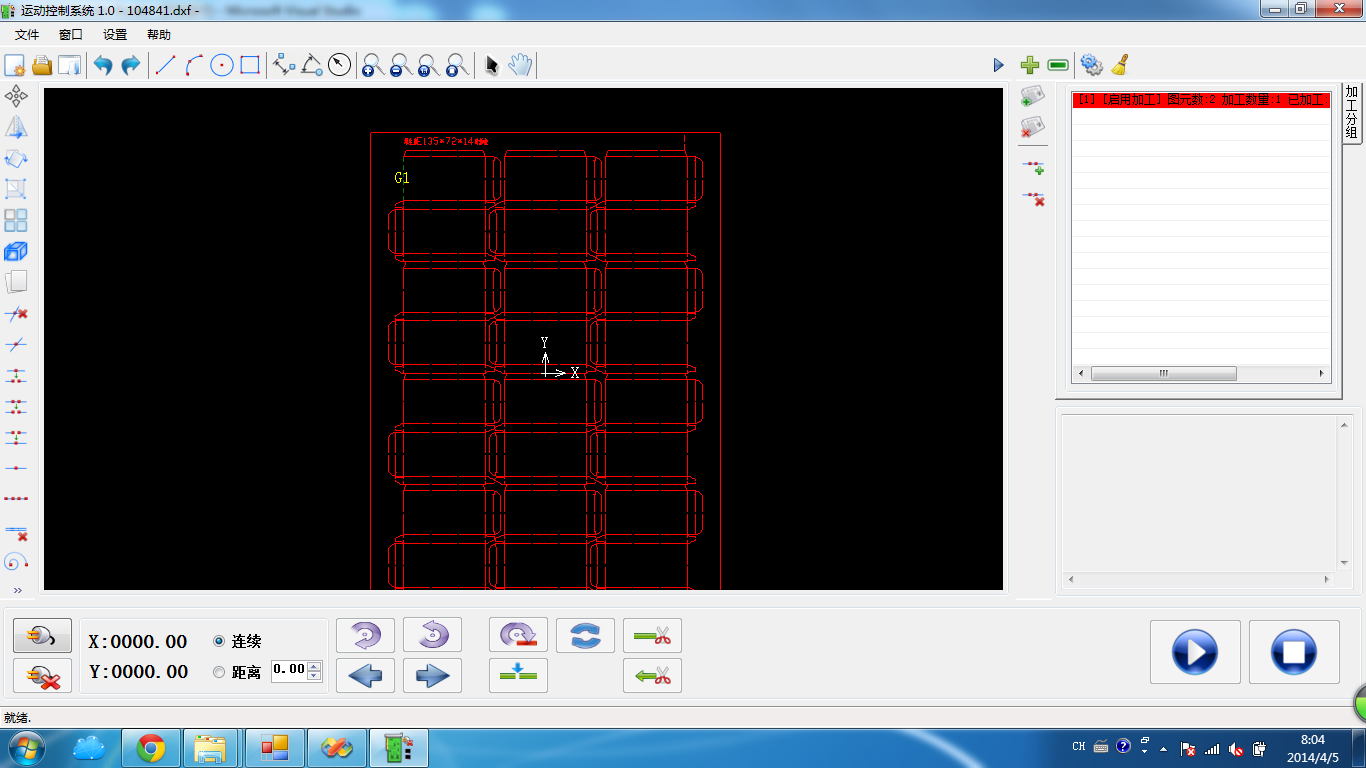The image size is (1366, 768).
Task: Open the 文件 menu
Action: click(x=27, y=35)
